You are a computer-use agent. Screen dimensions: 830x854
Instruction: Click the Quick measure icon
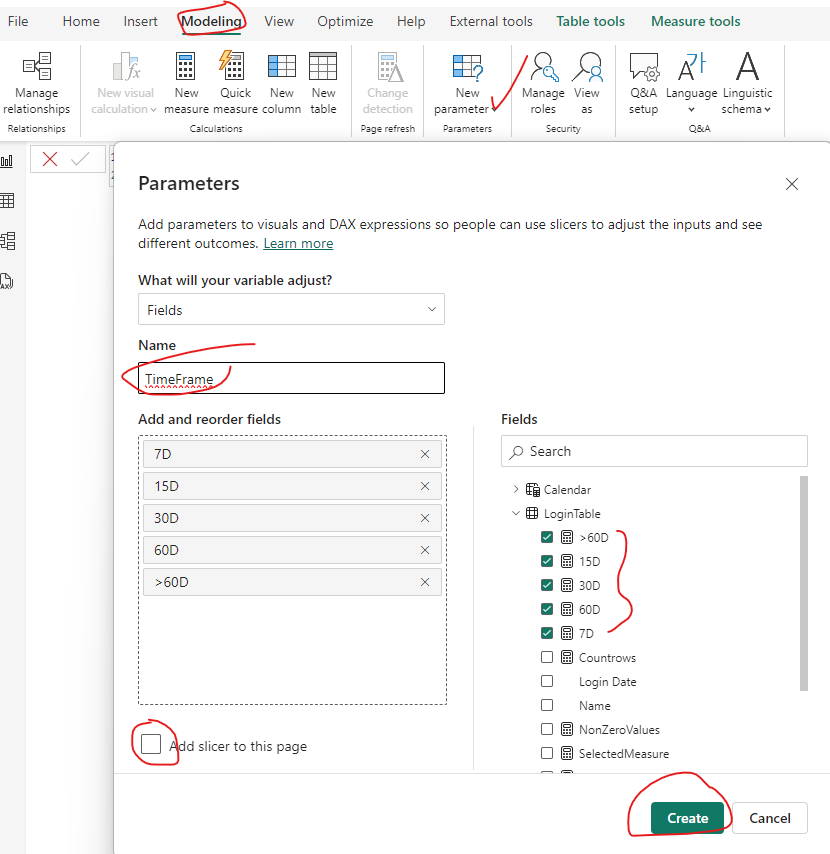[x=233, y=66]
